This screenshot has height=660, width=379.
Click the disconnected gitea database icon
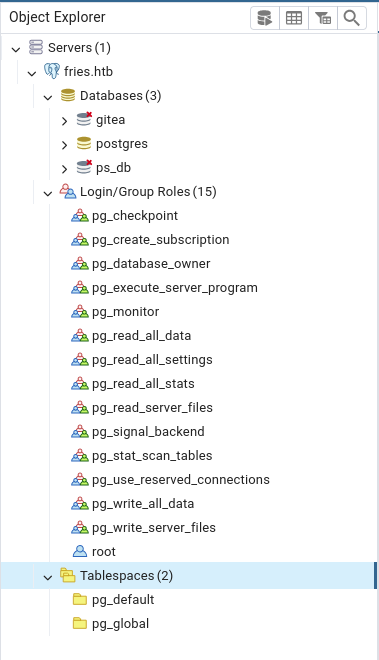(x=84, y=120)
